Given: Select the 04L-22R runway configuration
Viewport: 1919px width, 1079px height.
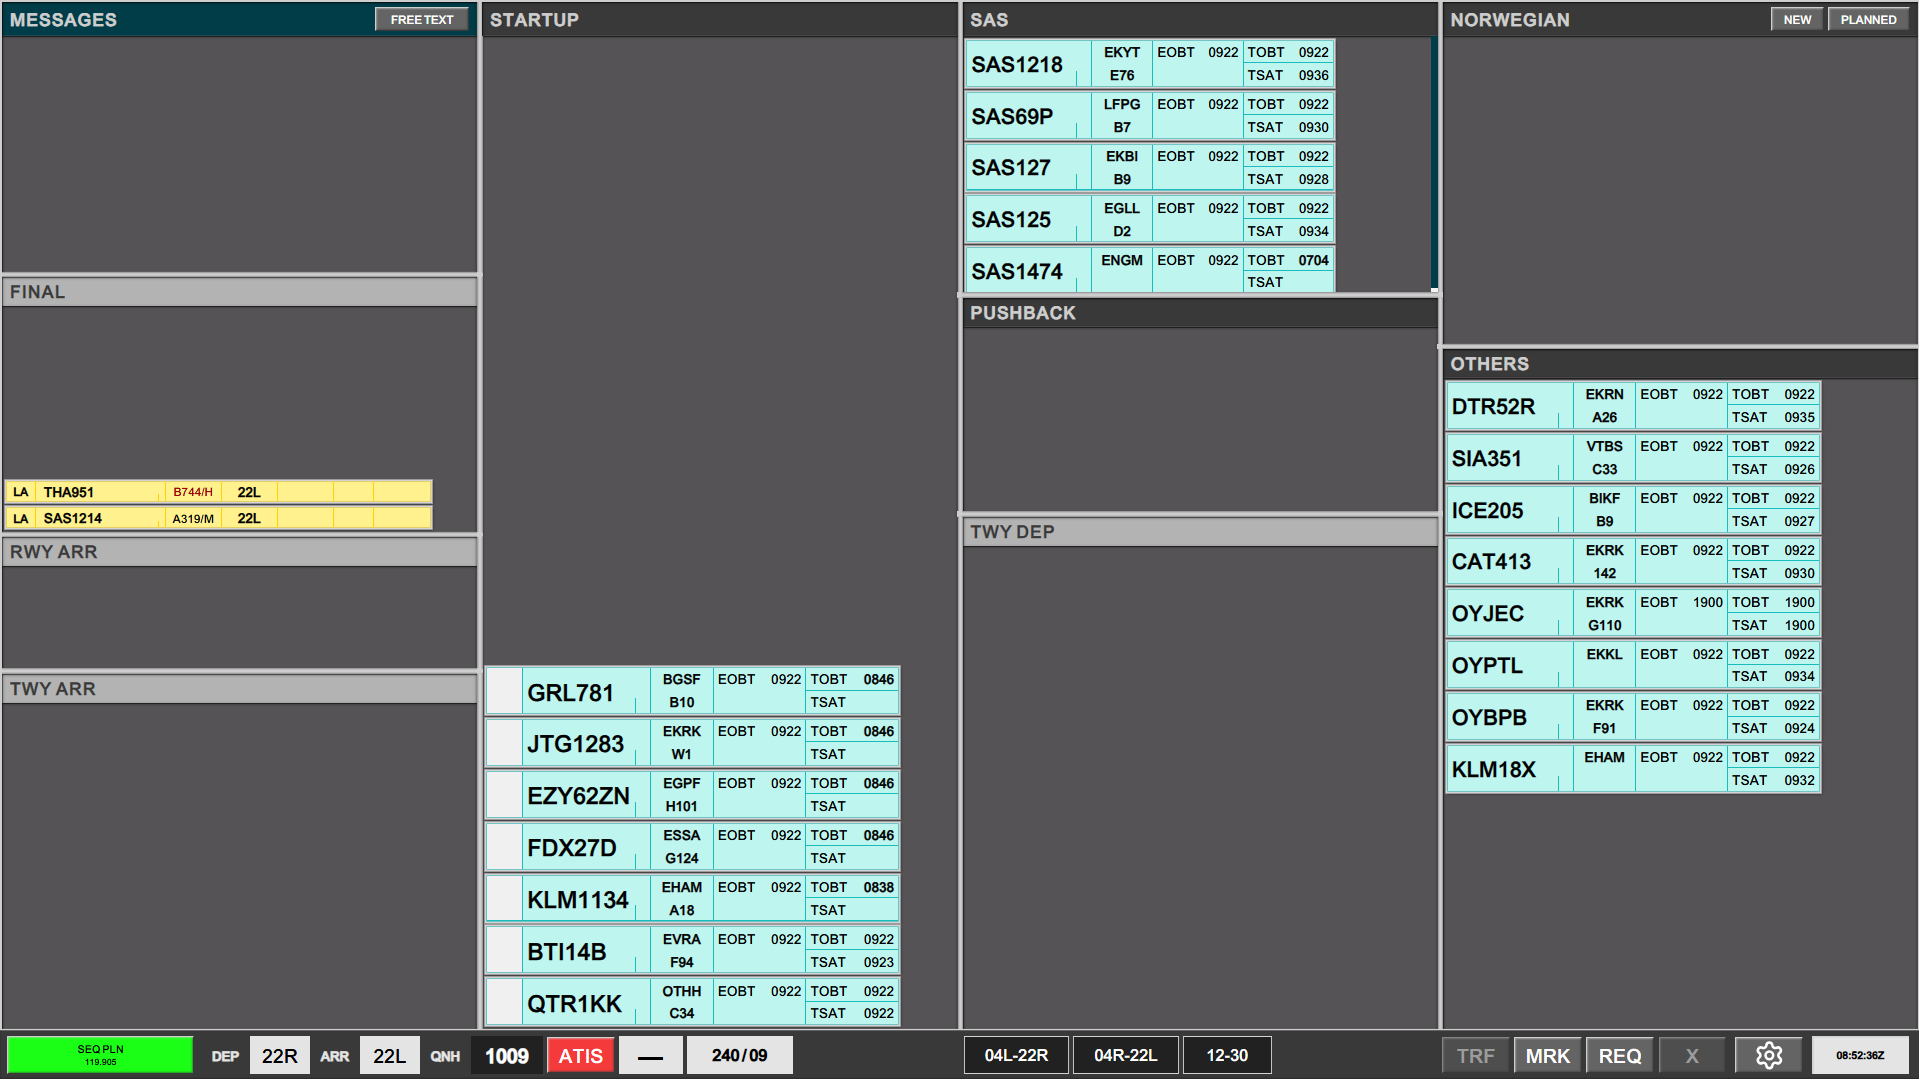Looking at the screenshot, I should [x=1016, y=1055].
